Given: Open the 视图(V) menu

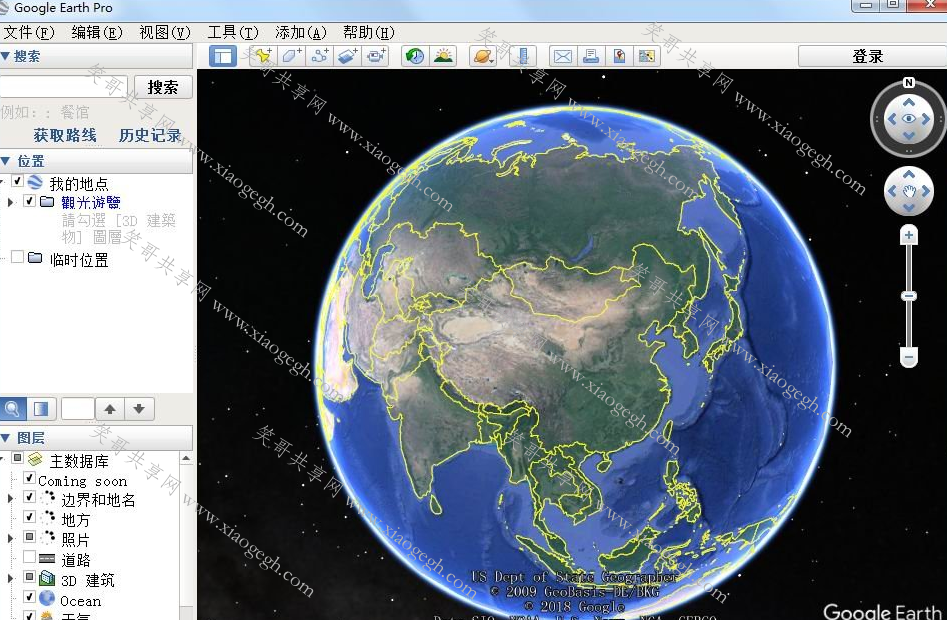Looking at the screenshot, I should [165, 33].
